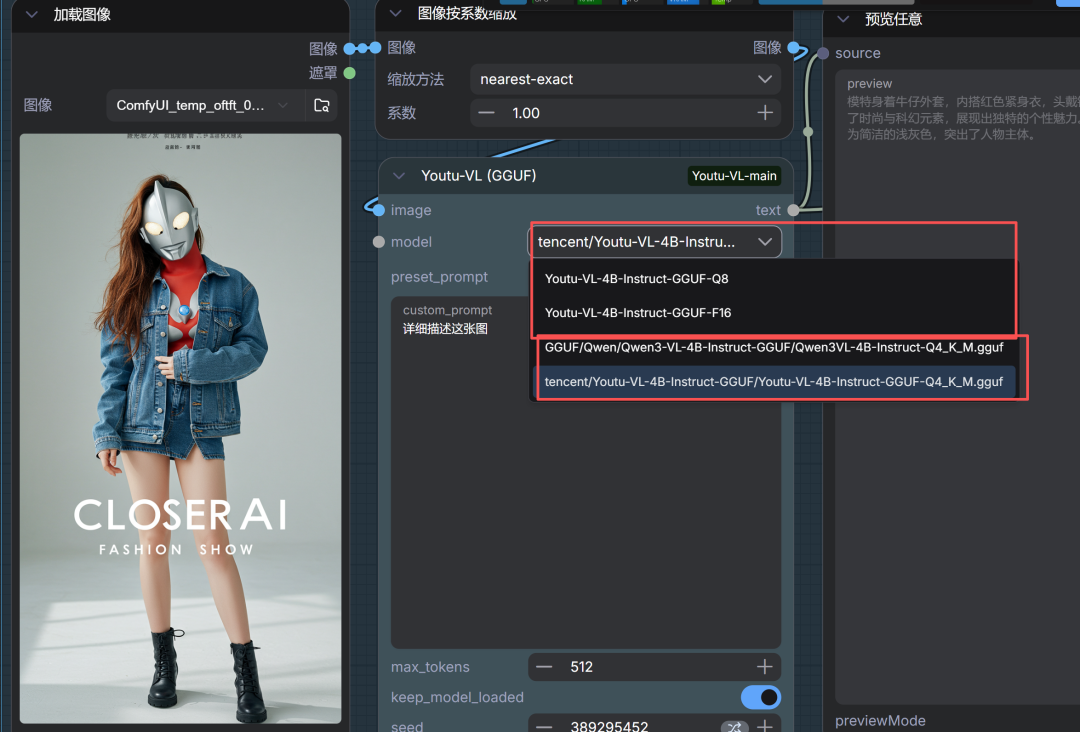1080x732 pixels.
Task: Click the 遮罩 green output socket
Action: [x=350, y=72]
